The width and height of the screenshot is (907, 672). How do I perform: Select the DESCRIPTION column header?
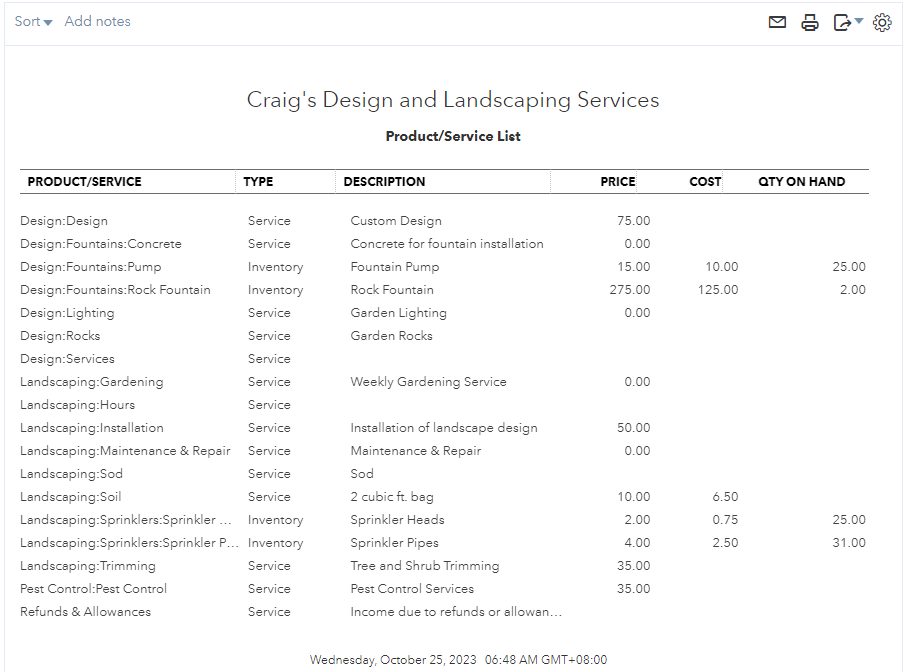[x=384, y=182]
